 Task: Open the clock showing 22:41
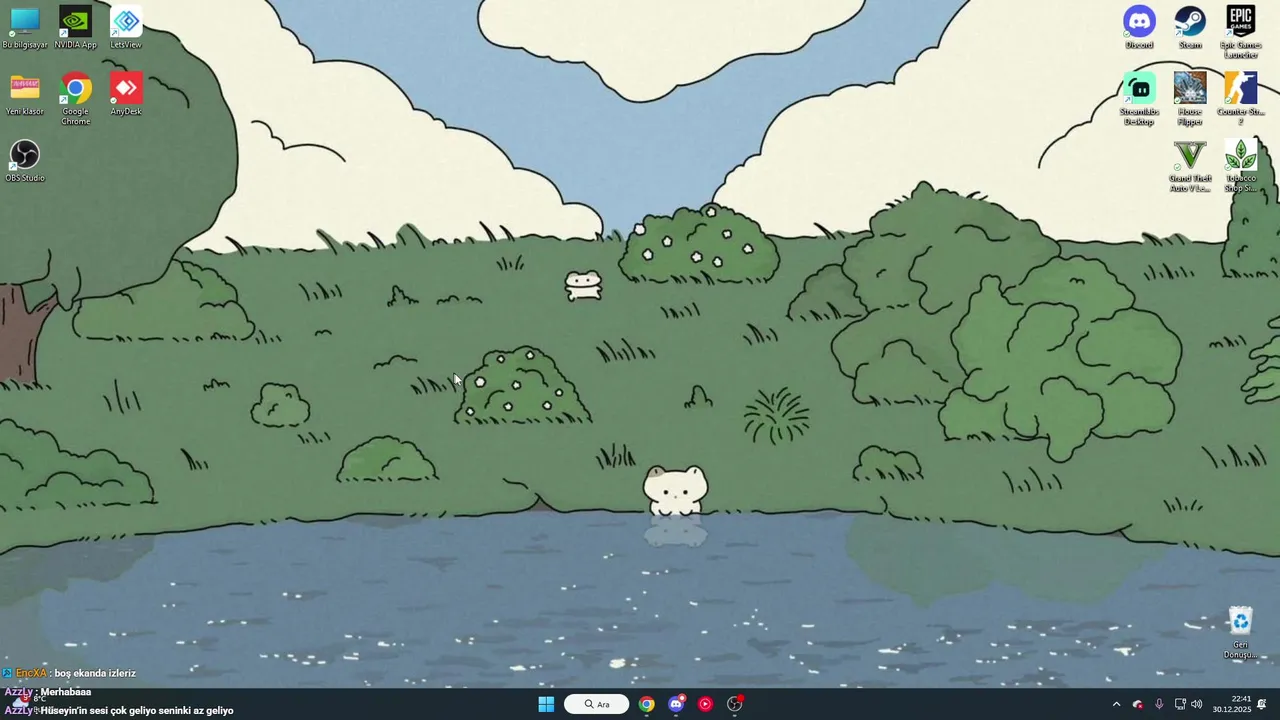1232,704
